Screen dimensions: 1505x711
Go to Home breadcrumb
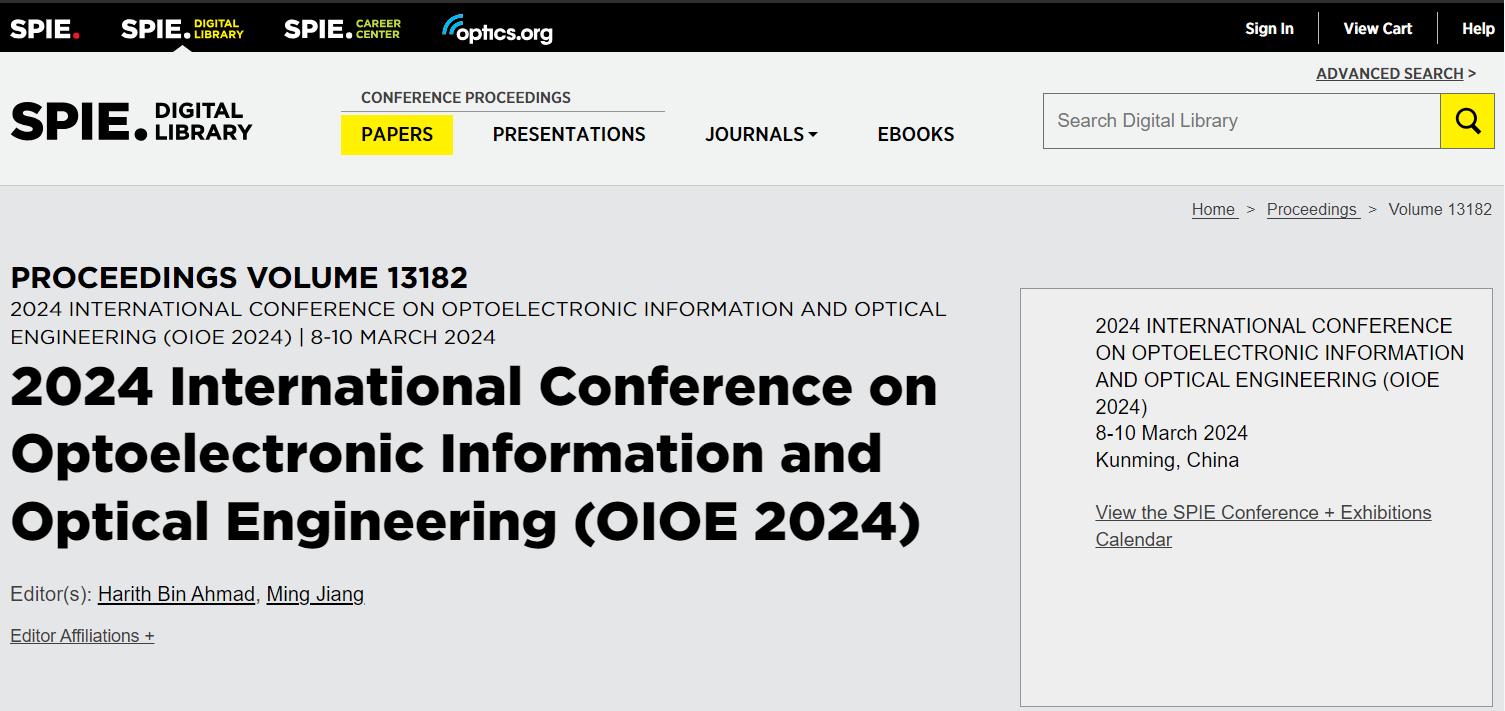point(1214,209)
